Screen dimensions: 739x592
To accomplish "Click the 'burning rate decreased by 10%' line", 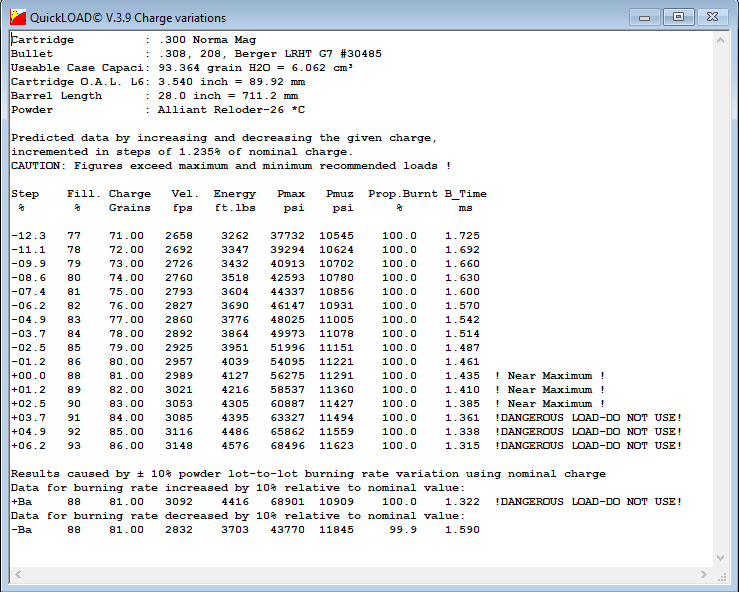I will (238, 516).
